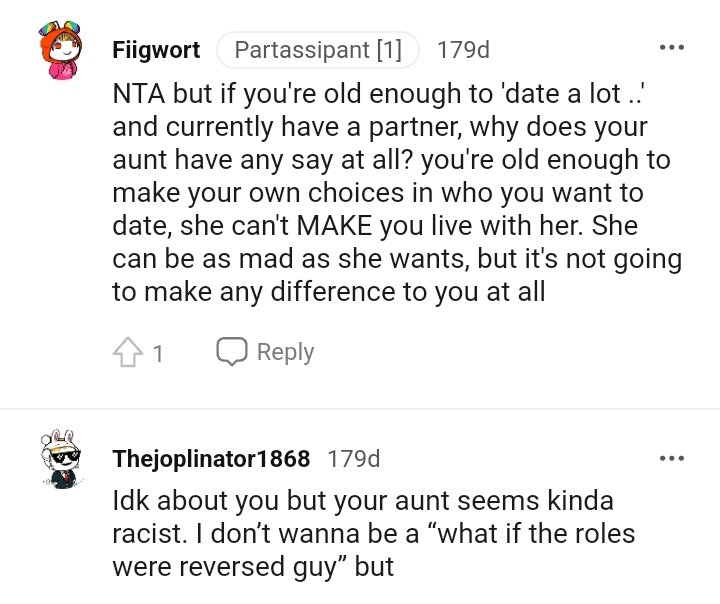The height and width of the screenshot is (604, 720).
Task: Click the 179d timestamp next to Thejoplinator1868
Action: click(x=354, y=459)
